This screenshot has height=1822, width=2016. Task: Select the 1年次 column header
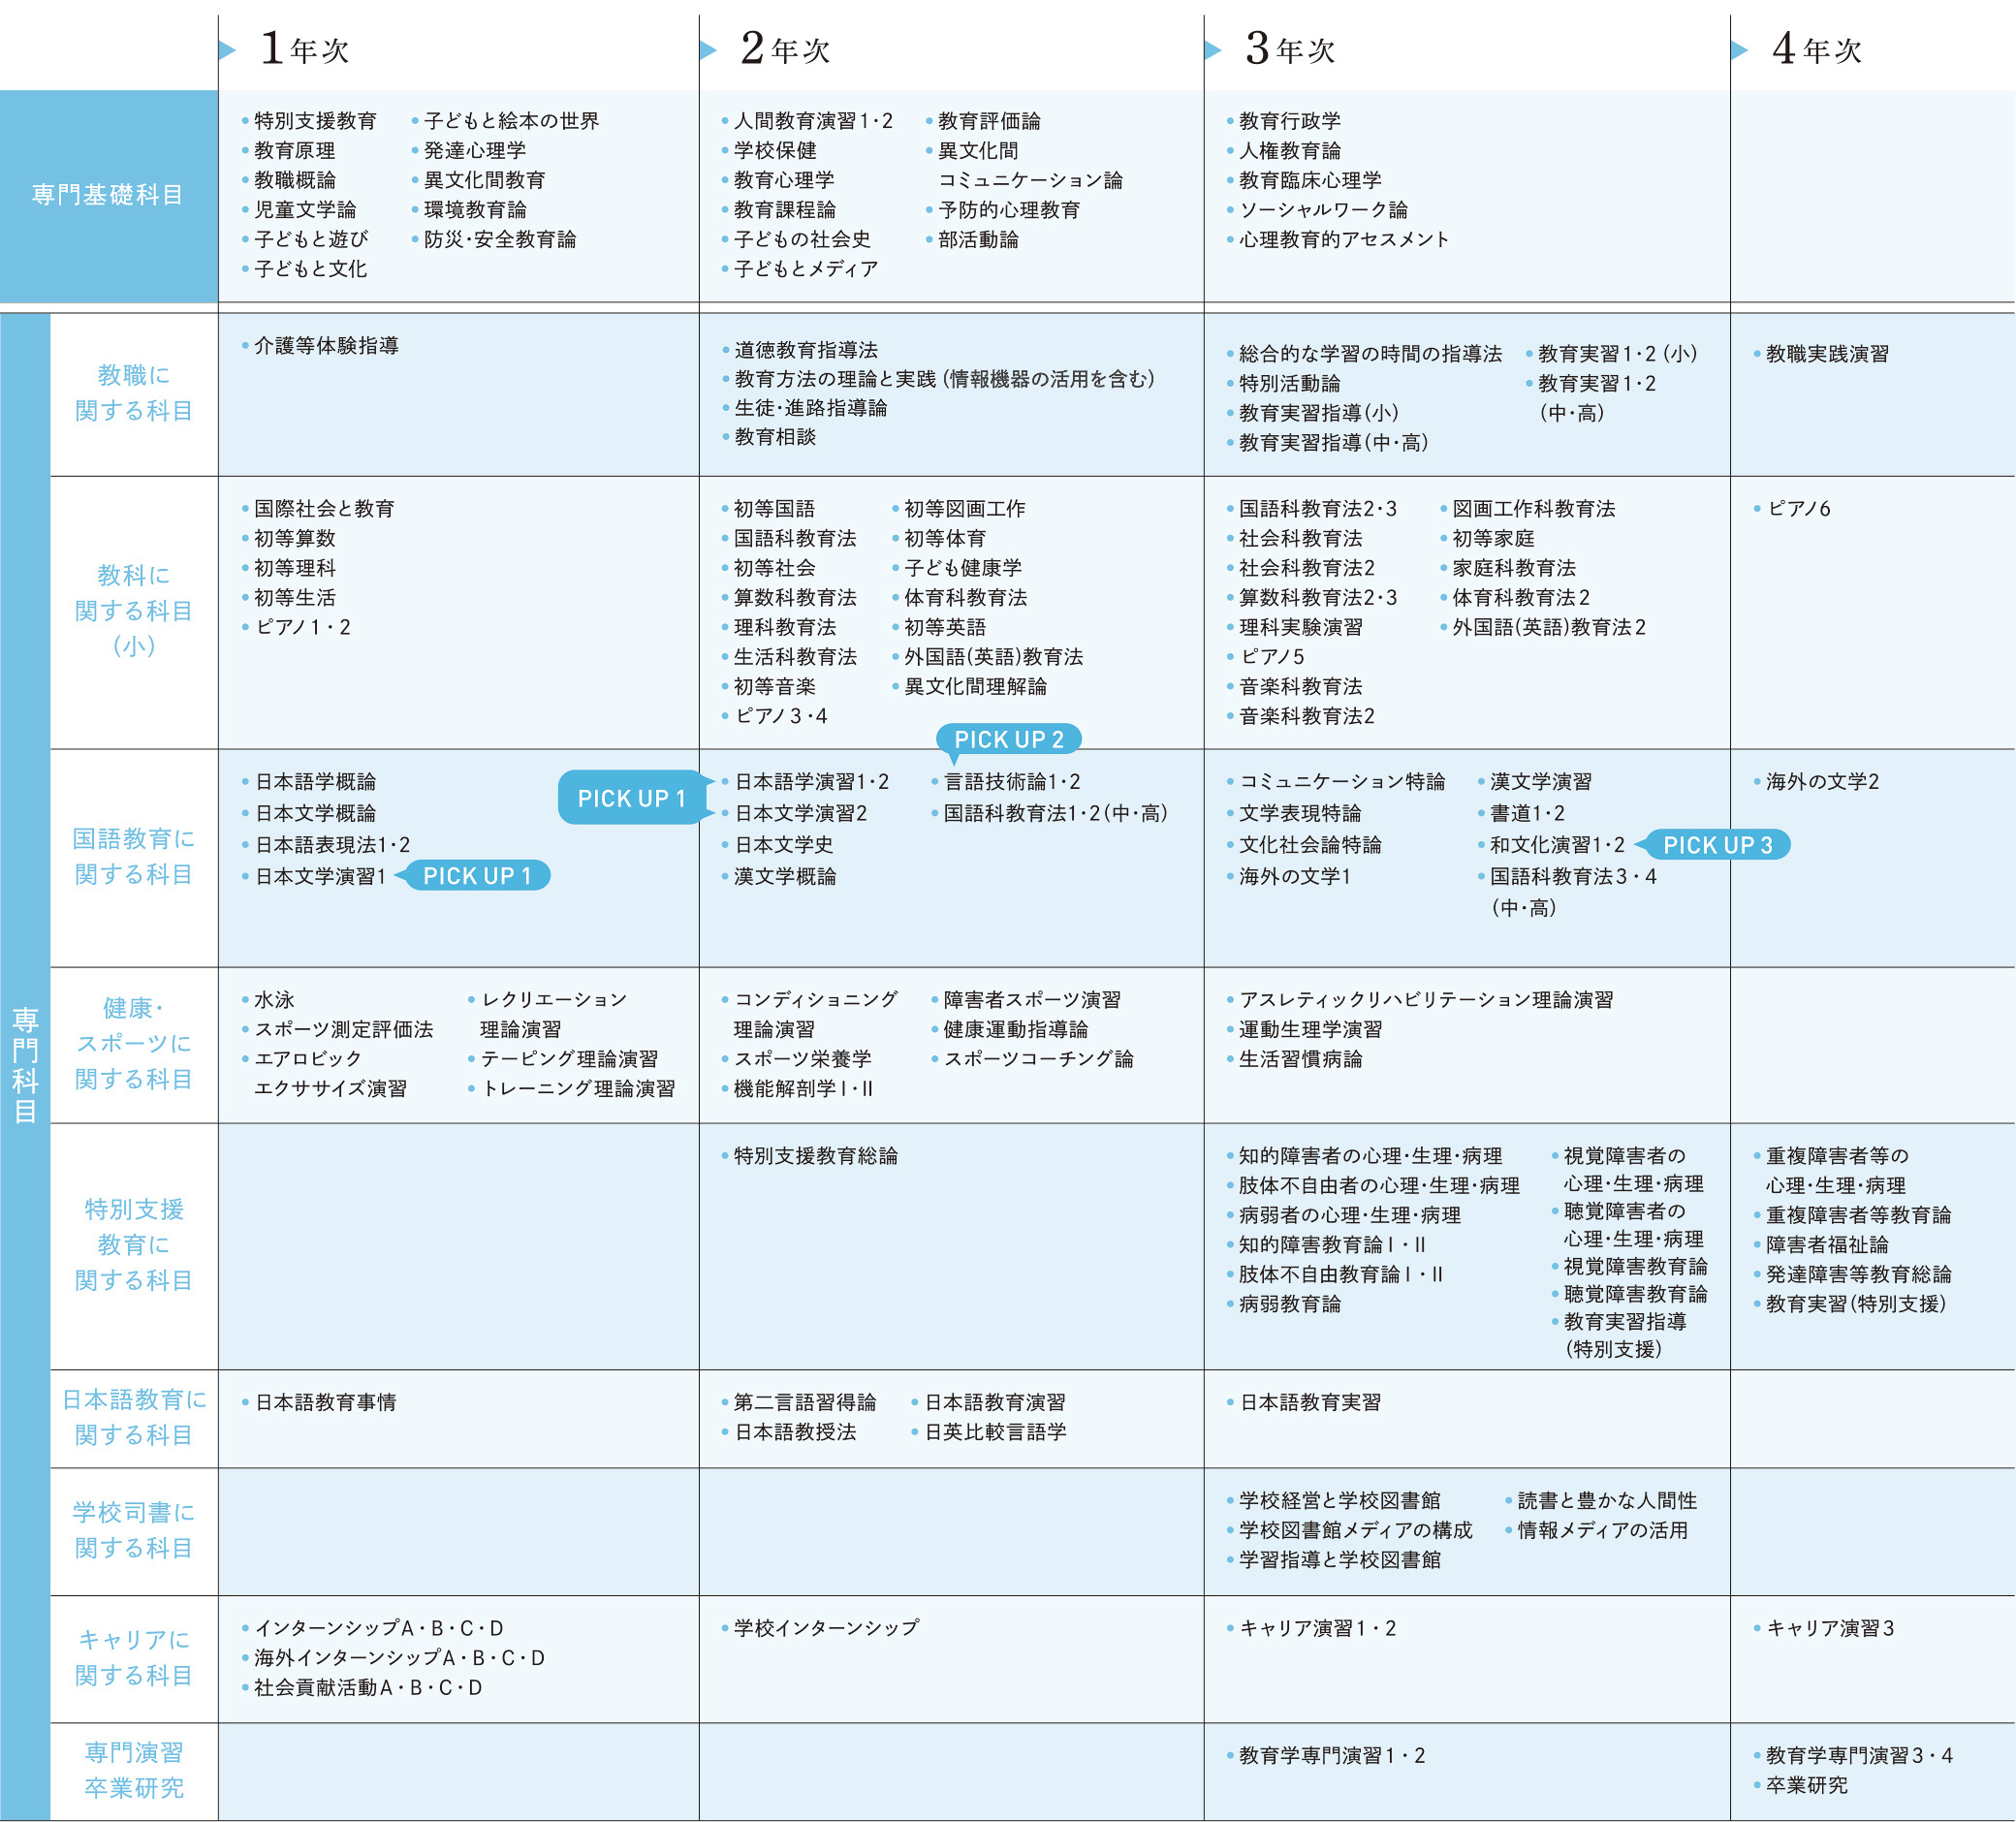tap(304, 48)
